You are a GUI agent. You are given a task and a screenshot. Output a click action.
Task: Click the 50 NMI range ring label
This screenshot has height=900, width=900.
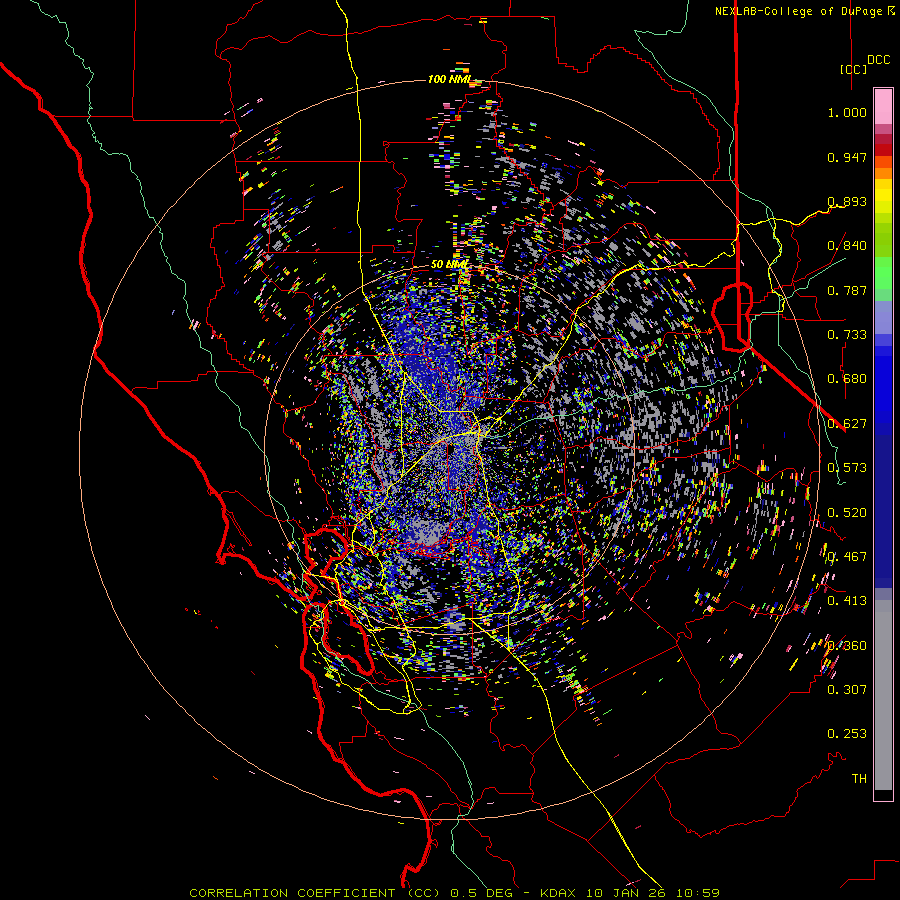pyautogui.click(x=449, y=264)
